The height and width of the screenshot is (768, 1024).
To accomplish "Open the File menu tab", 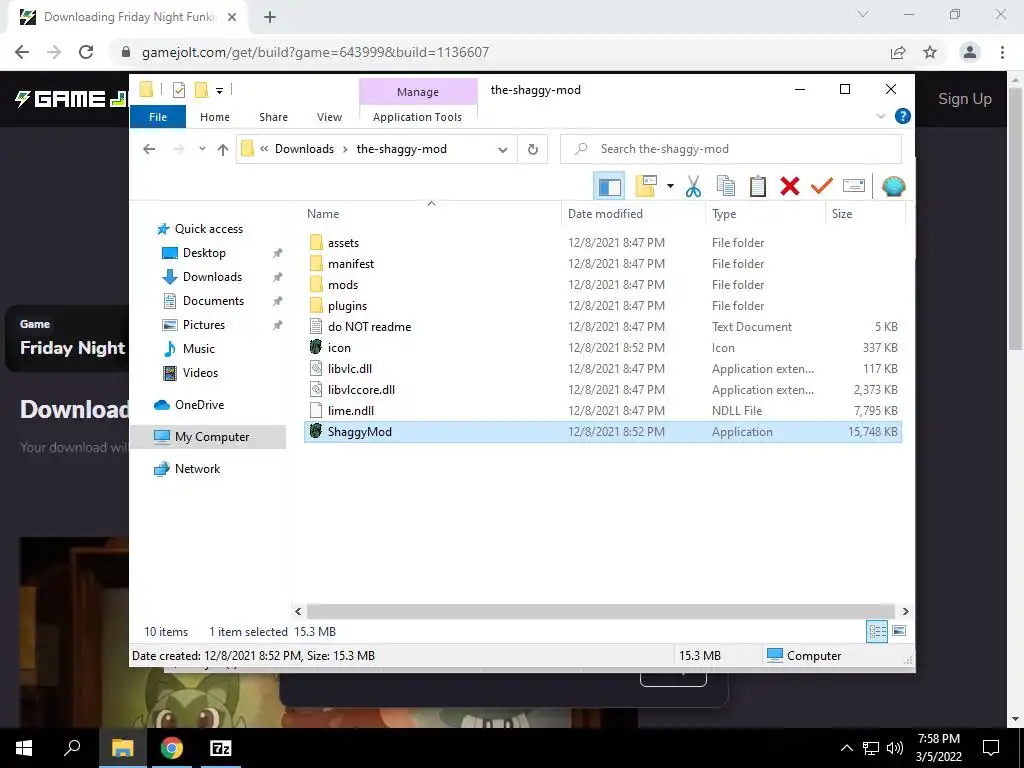I will pos(158,117).
